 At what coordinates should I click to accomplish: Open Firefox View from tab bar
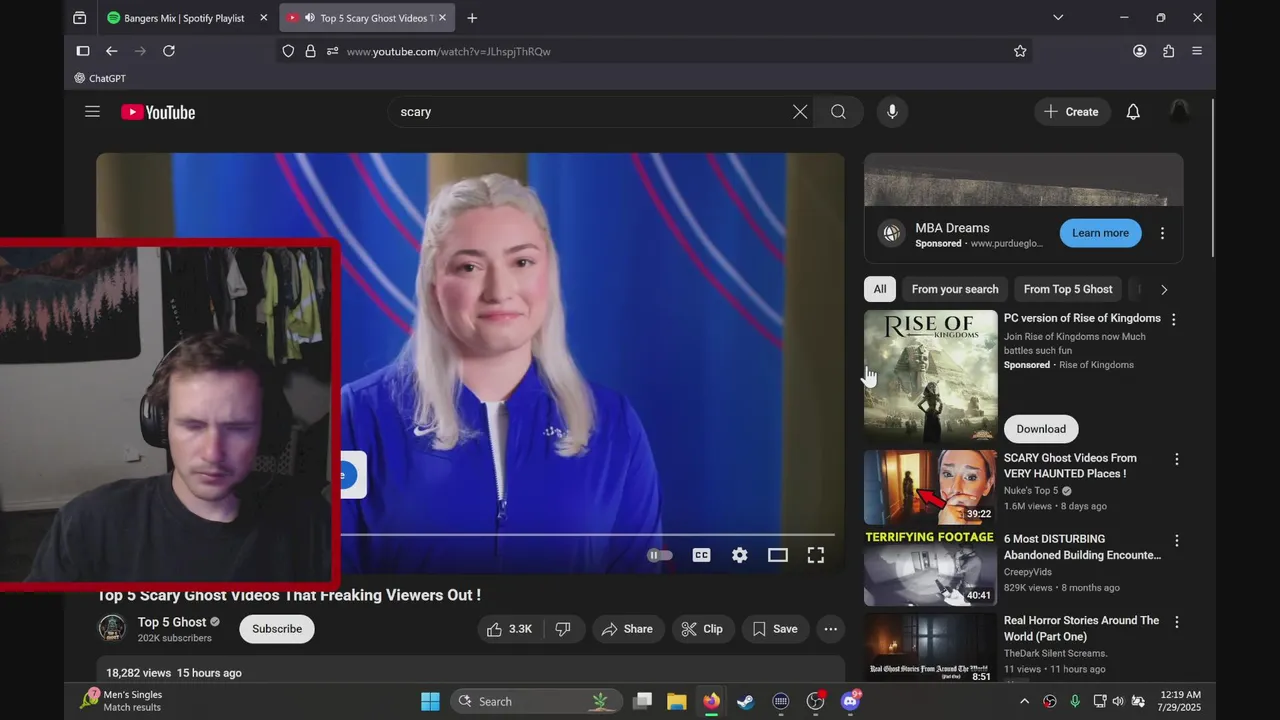pyautogui.click(x=80, y=18)
